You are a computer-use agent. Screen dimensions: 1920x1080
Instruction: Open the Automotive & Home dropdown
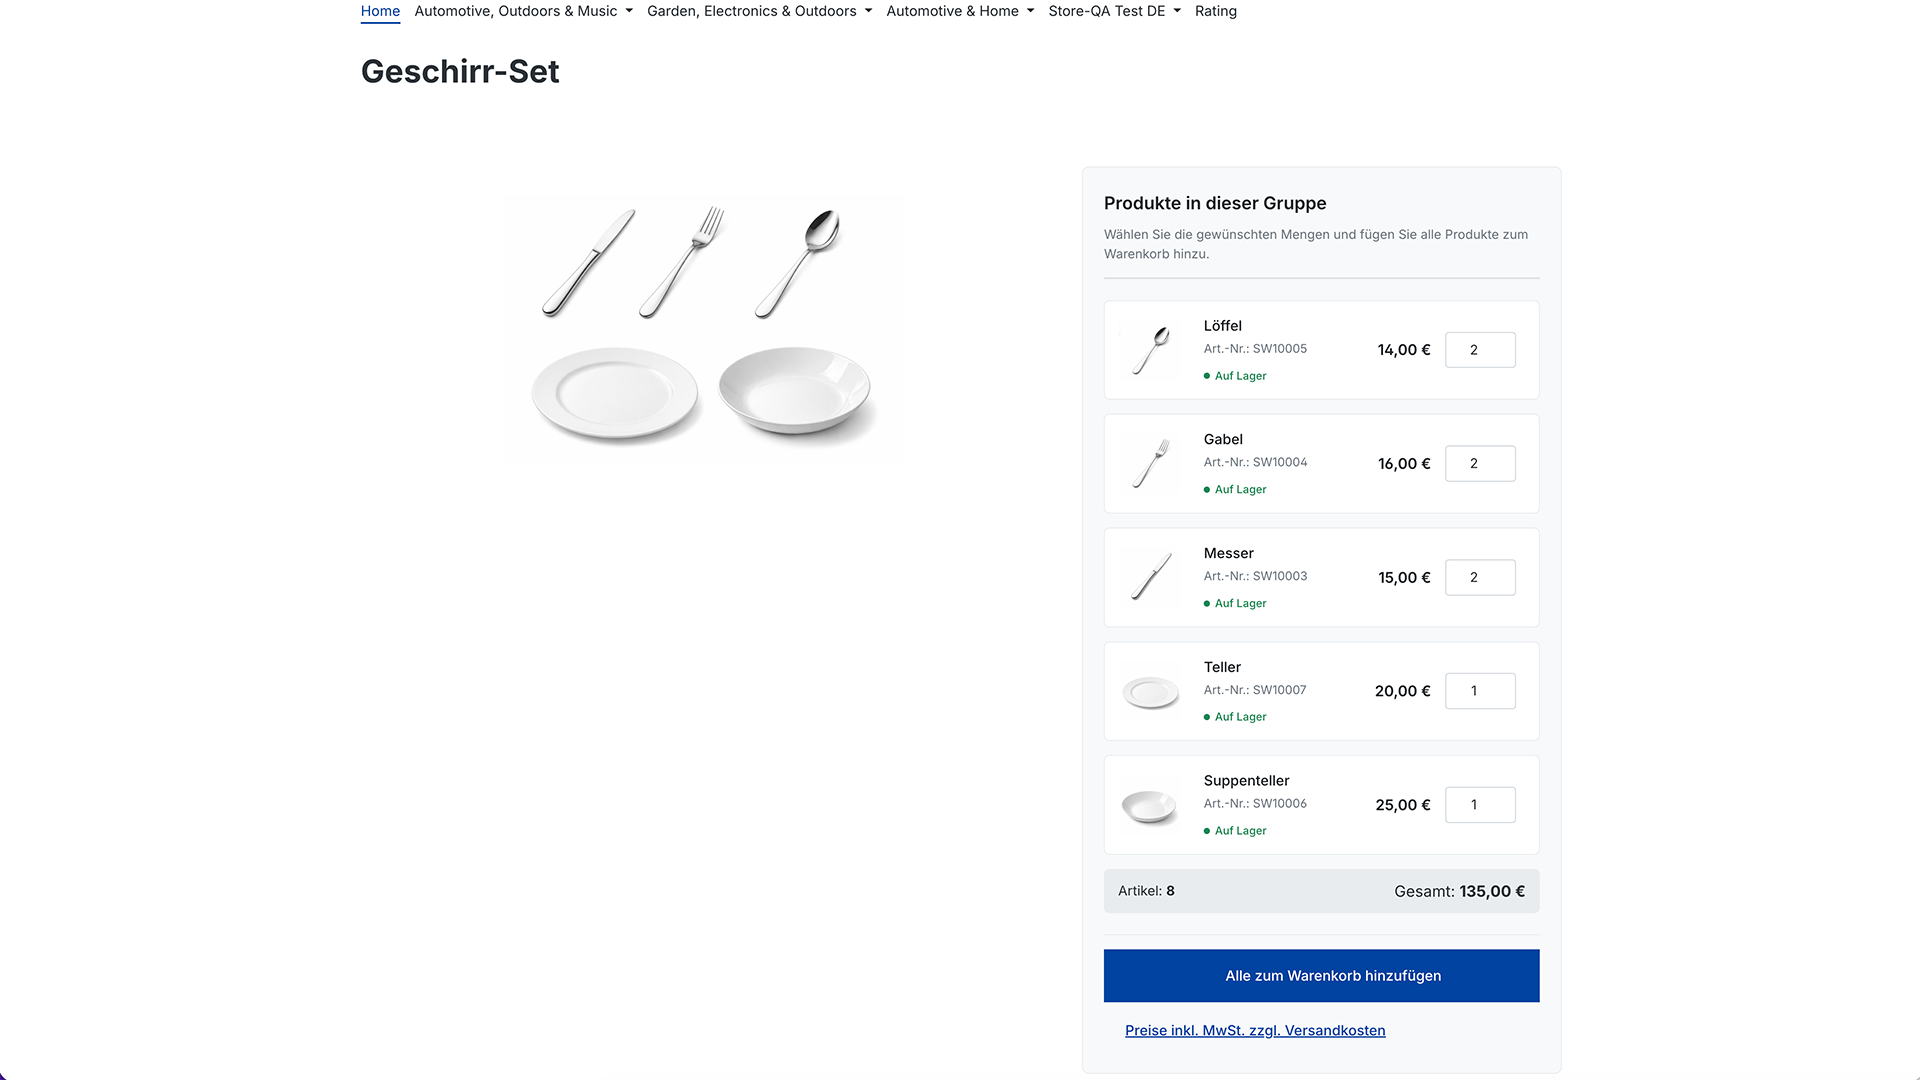[960, 11]
